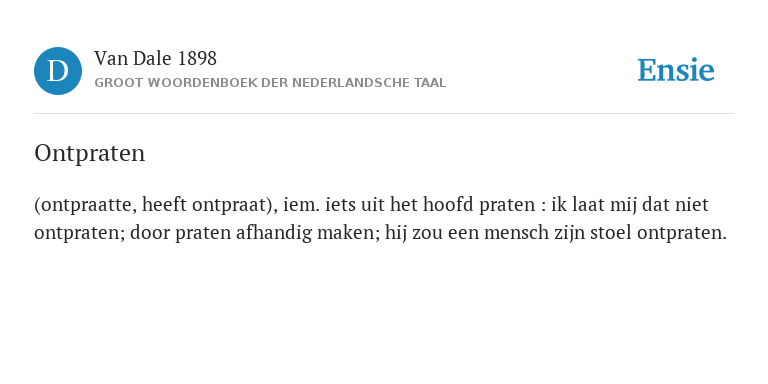
Task: Click the year "1898" in the title
Action: click(197, 59)
